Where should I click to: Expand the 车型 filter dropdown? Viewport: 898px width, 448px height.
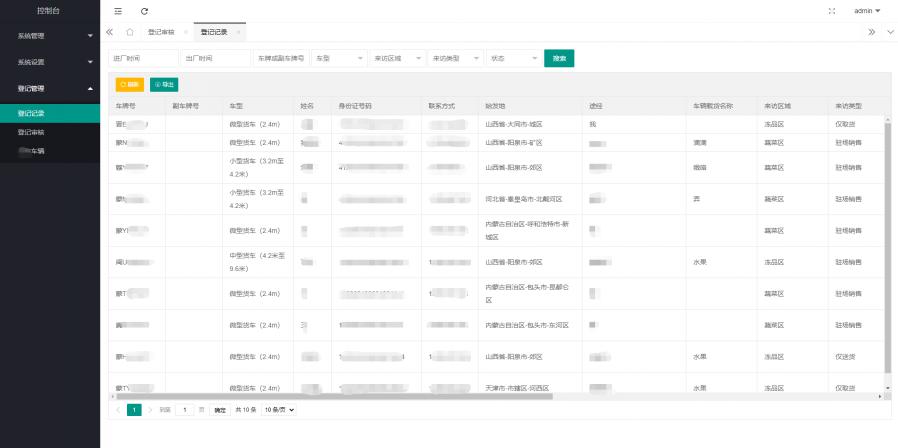tap(339, 59)
